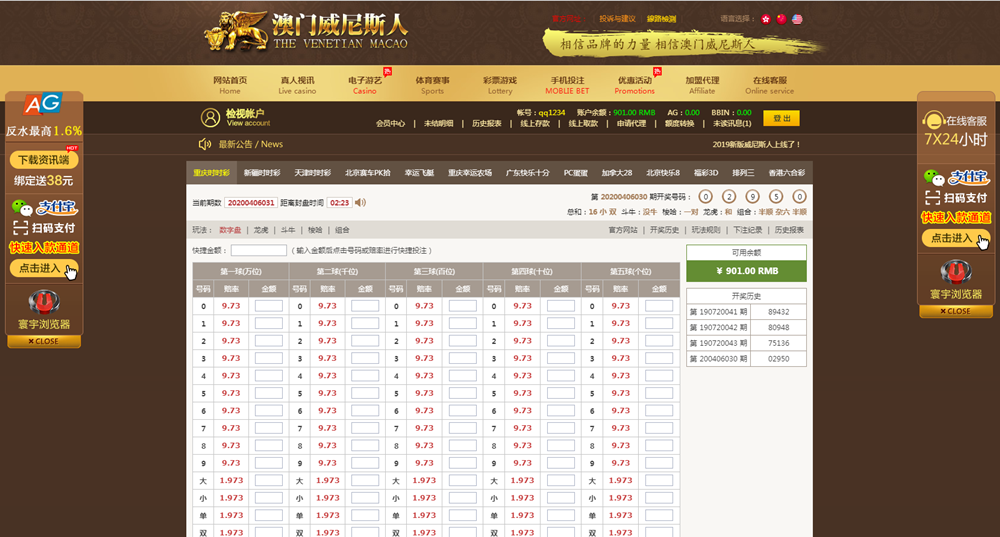Select the Hong Kong flag language icon

pyautogui.click(x=767, y=19)
